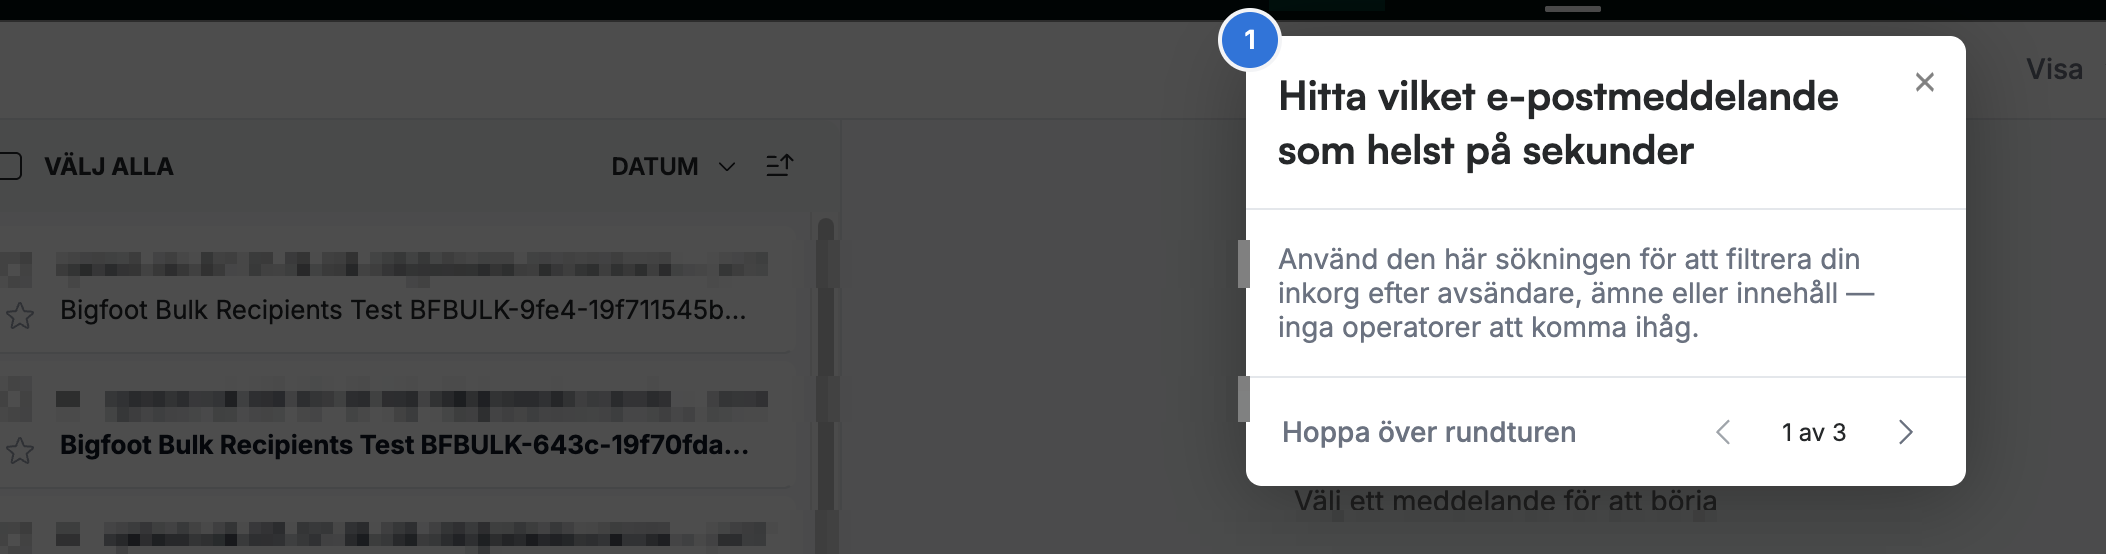
Task: Close the search tour popup
Action: click(x=1924, y=82)
